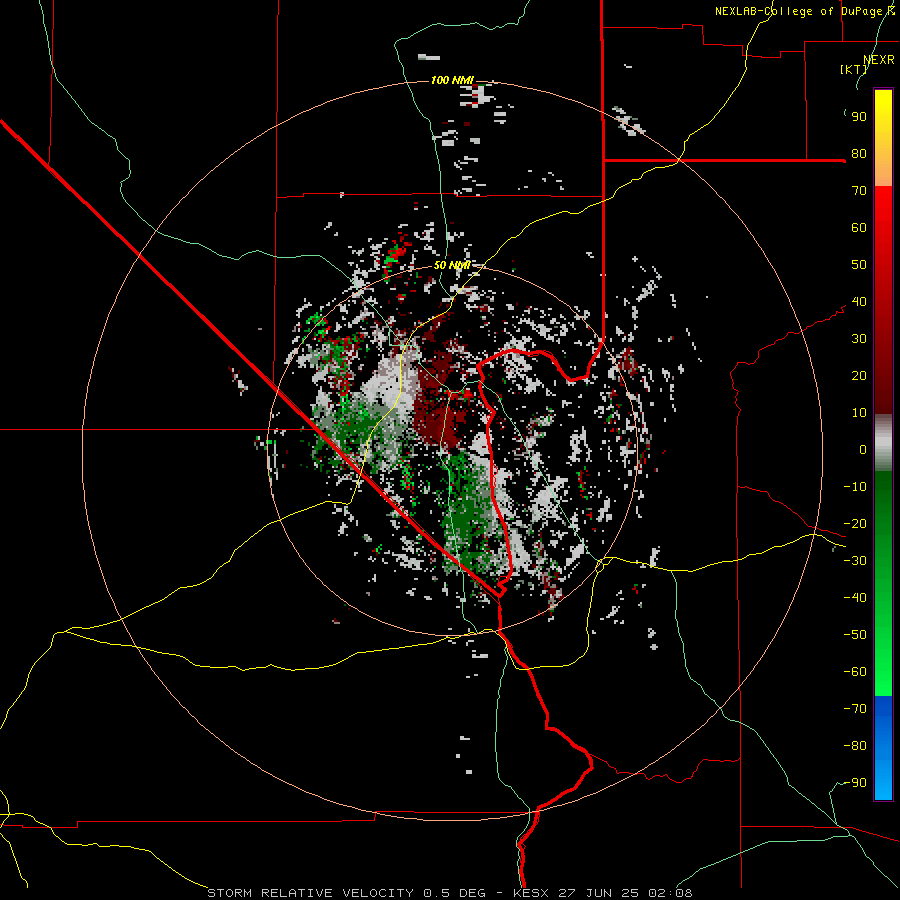Click the '-90' scale value

pos(855,783)
